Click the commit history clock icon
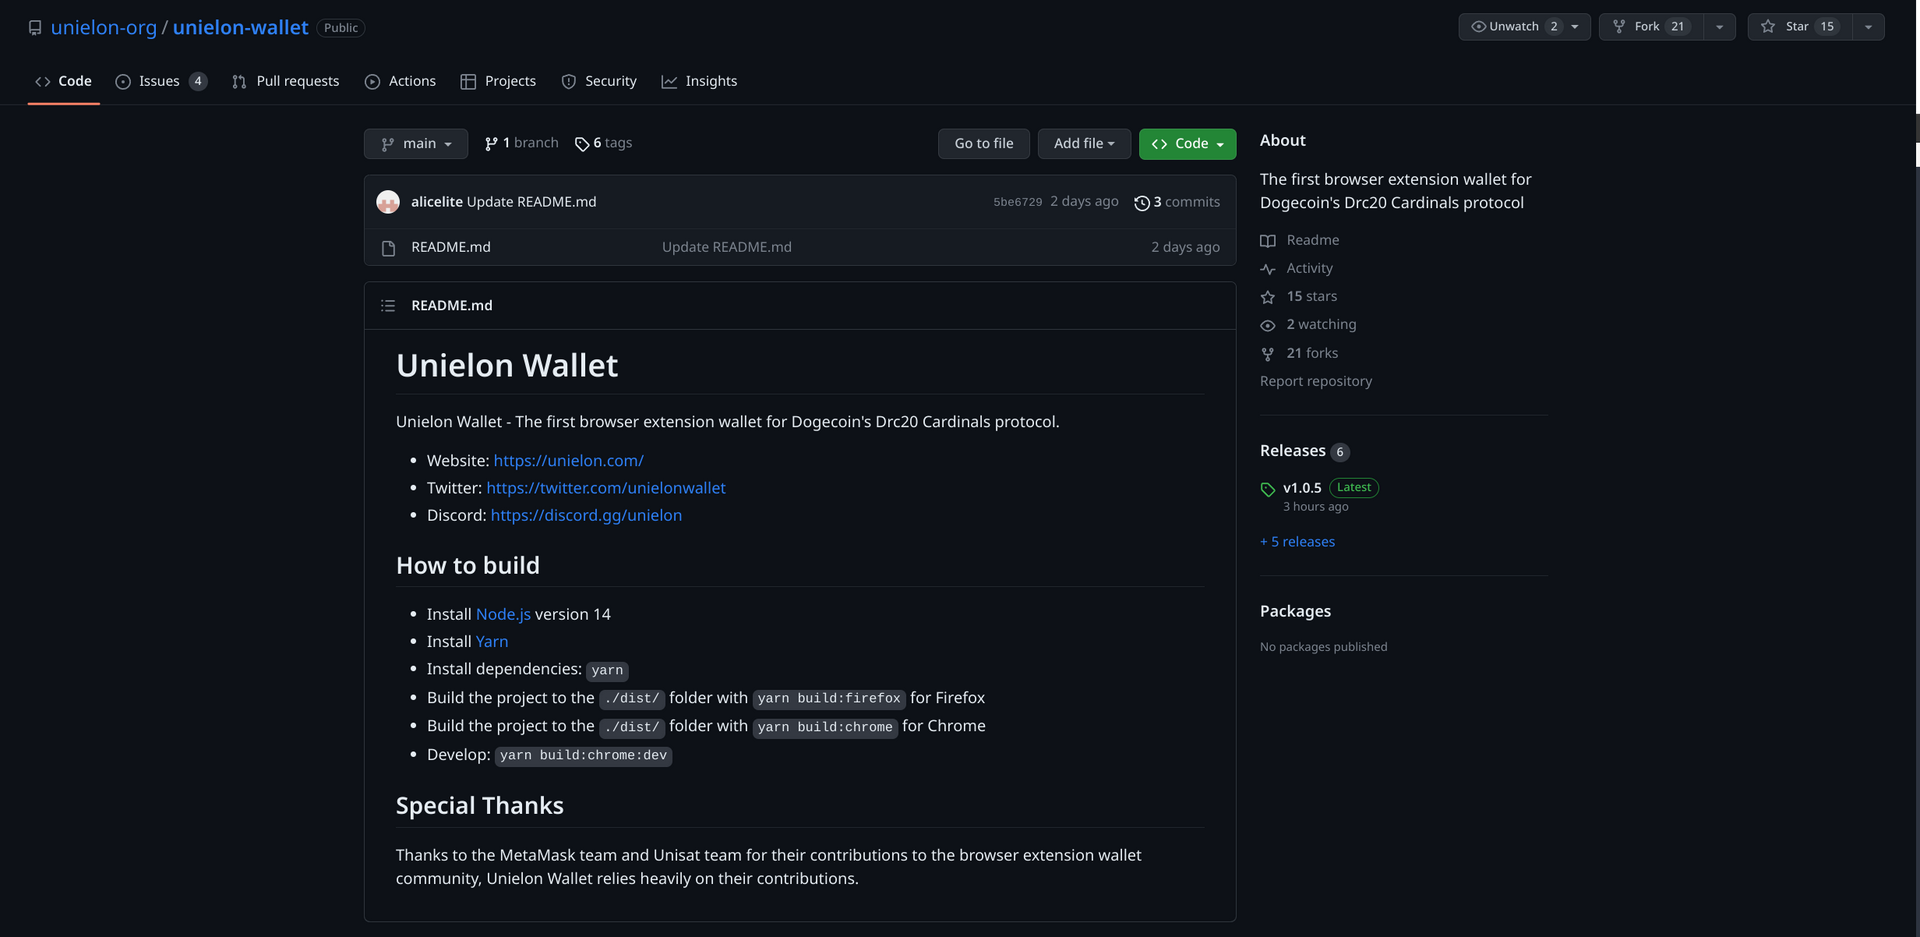The image size is (1920, 937). 1143,202
